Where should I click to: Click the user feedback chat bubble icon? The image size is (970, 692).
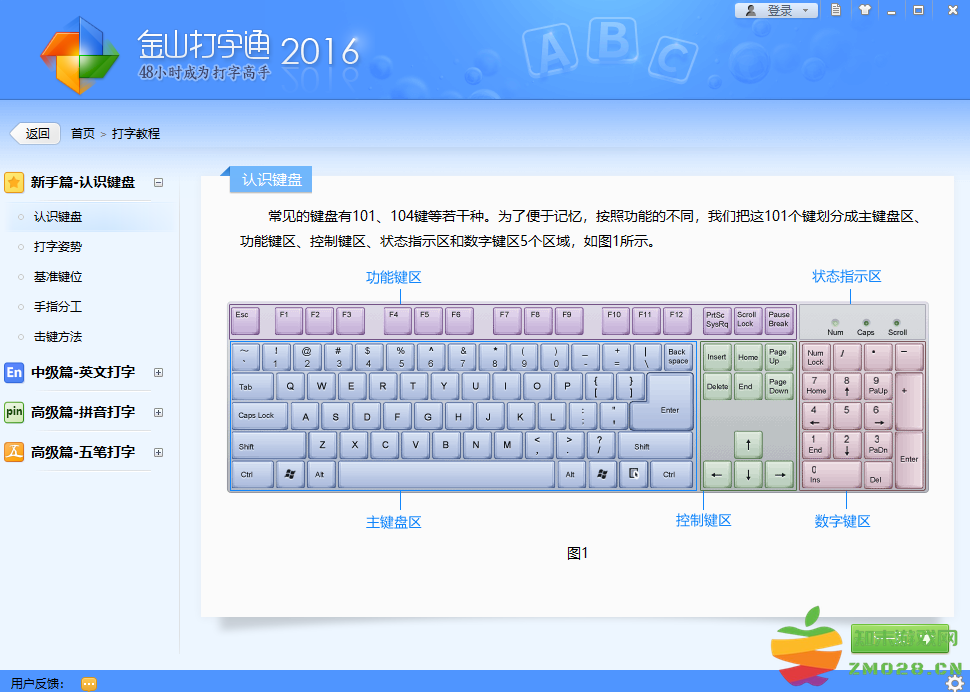tap(89, 684)
